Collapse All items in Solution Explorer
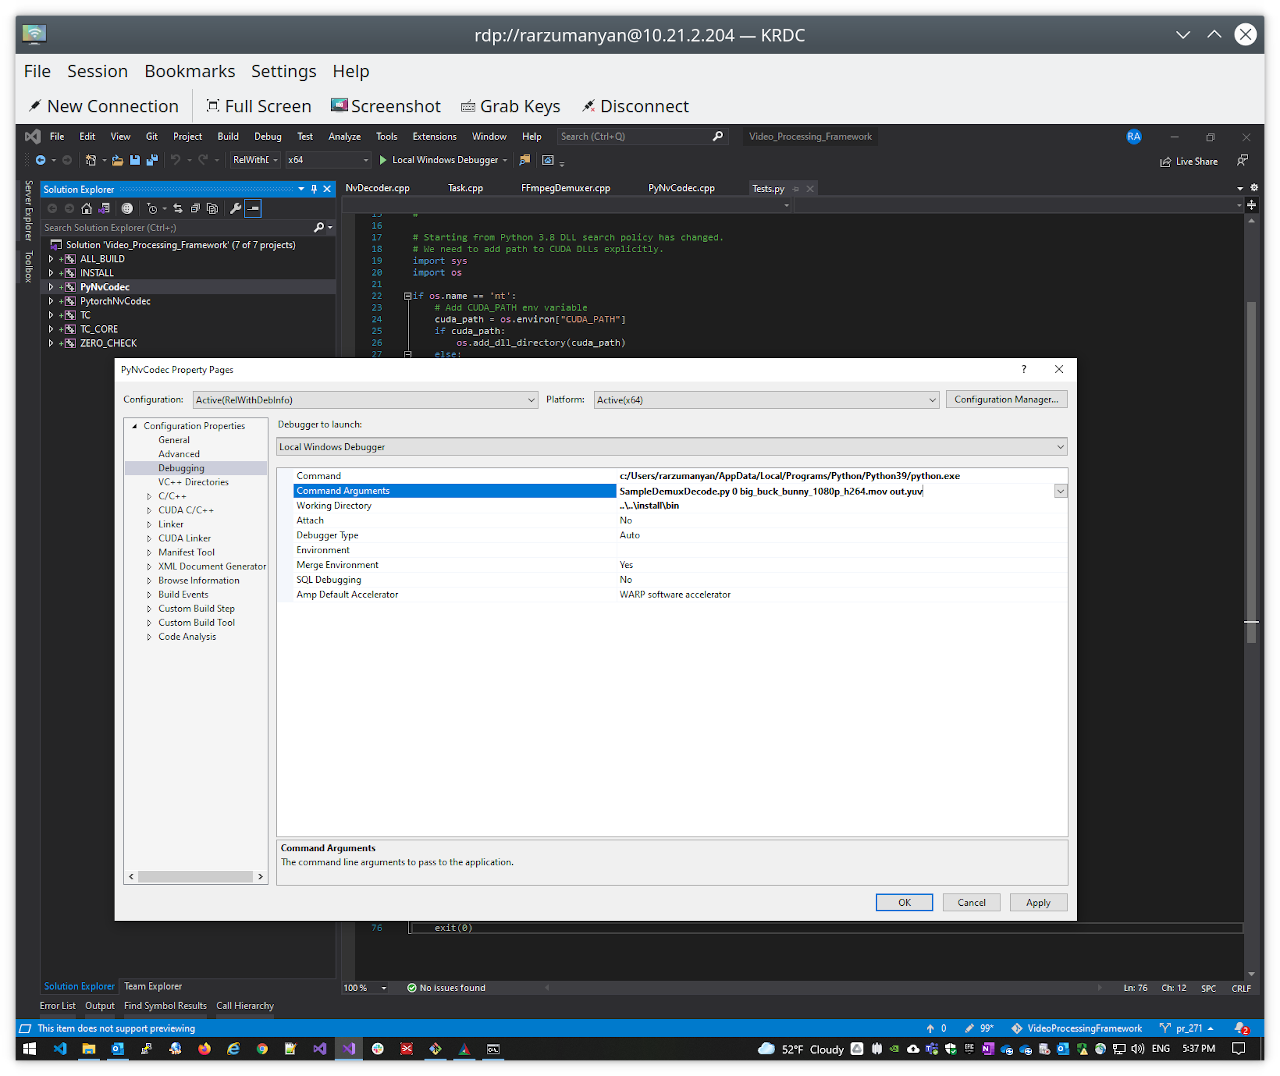 pos(193,208)
